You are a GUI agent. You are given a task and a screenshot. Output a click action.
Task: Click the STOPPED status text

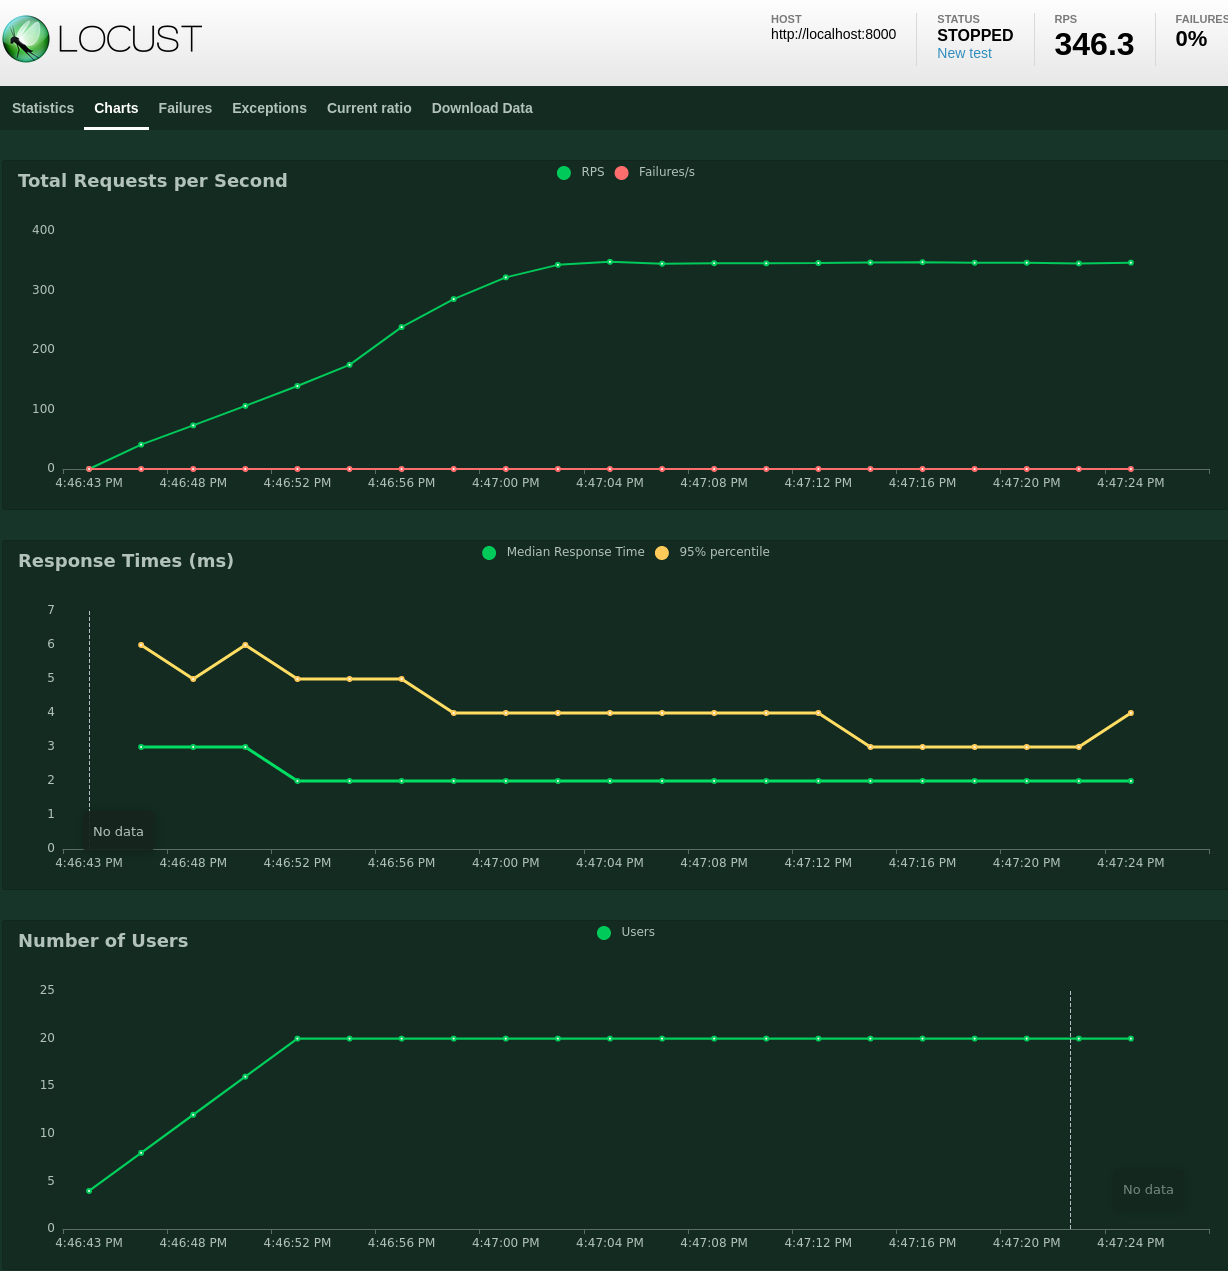975,35
